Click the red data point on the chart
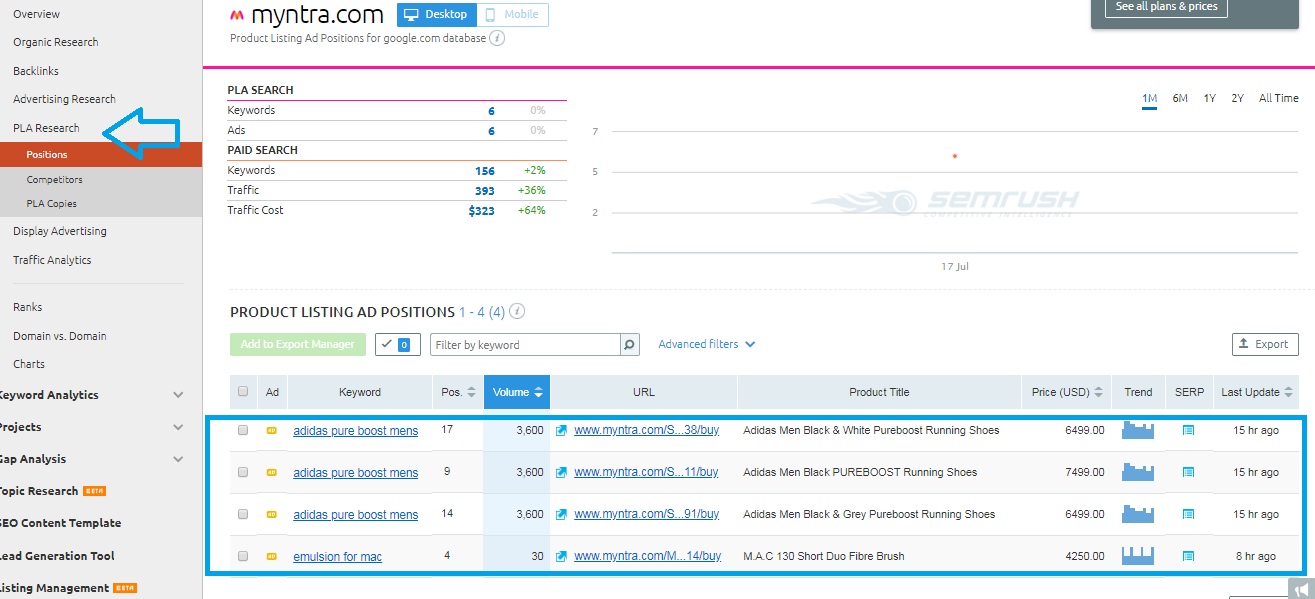 [x=955, y=156]
